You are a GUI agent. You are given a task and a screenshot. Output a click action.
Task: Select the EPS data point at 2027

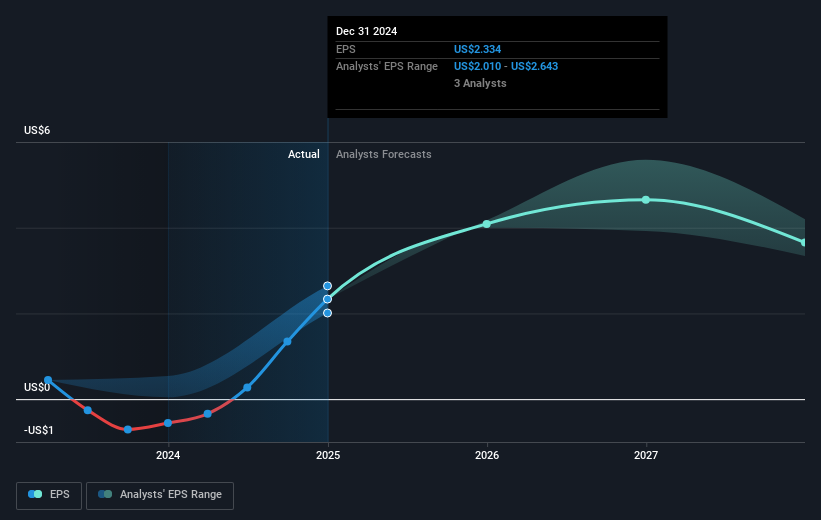click(646, 200)
